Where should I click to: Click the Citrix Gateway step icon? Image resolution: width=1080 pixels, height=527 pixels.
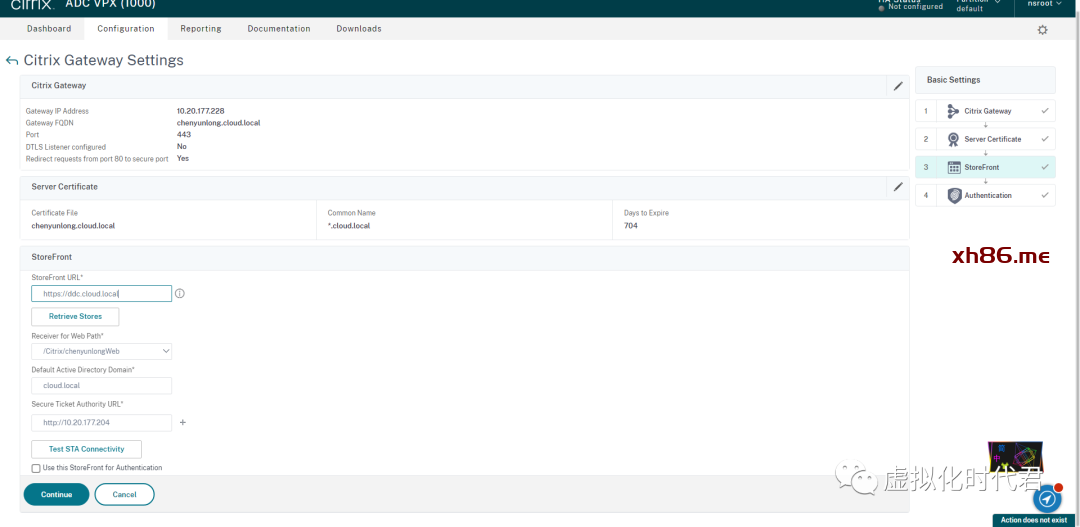[x=953, y=111]
